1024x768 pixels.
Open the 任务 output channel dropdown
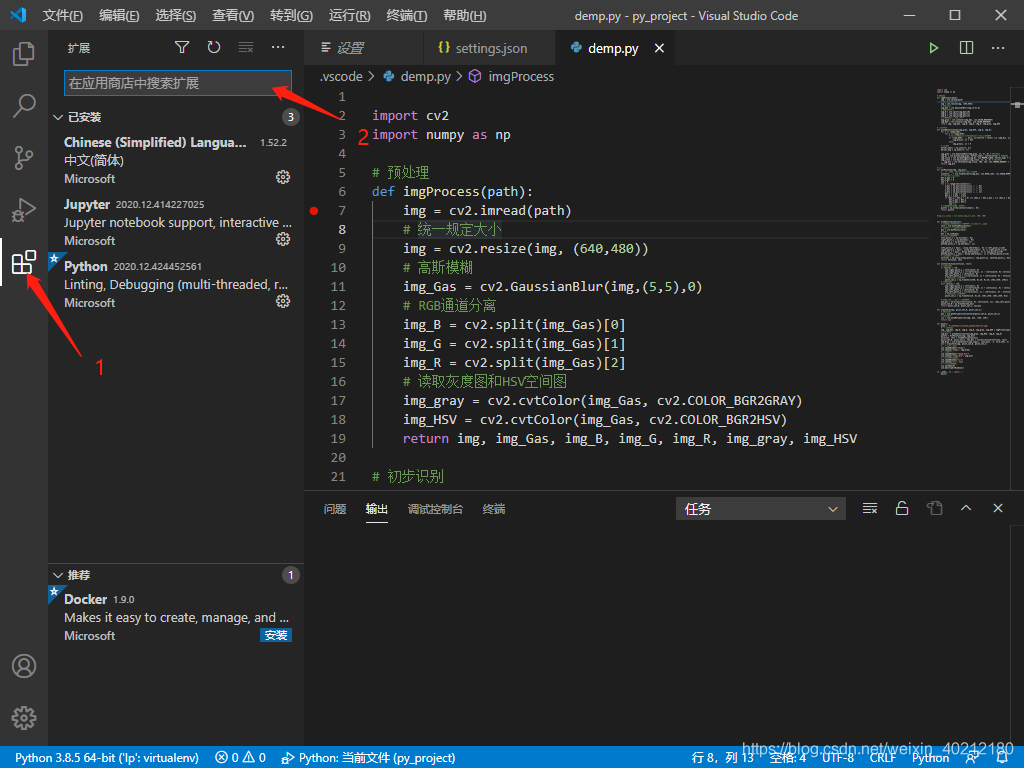click(760, 509)
